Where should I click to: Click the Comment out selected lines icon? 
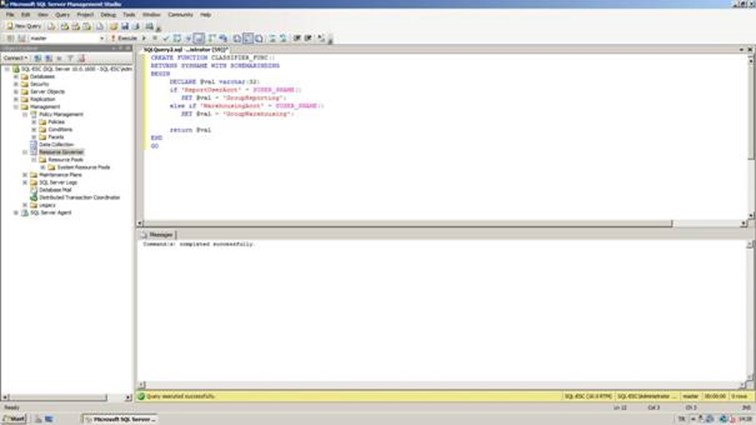point(272,38)
